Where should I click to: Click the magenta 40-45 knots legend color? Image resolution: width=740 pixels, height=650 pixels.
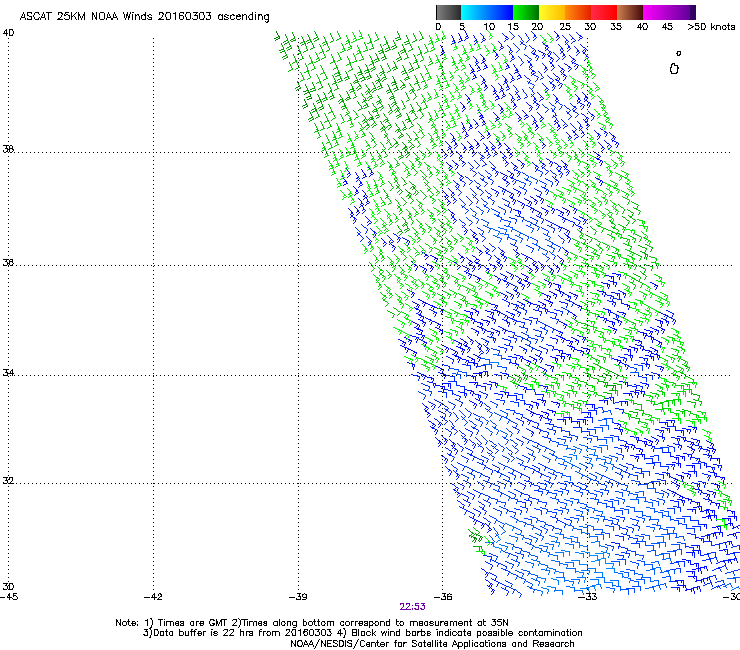point(656,12)
